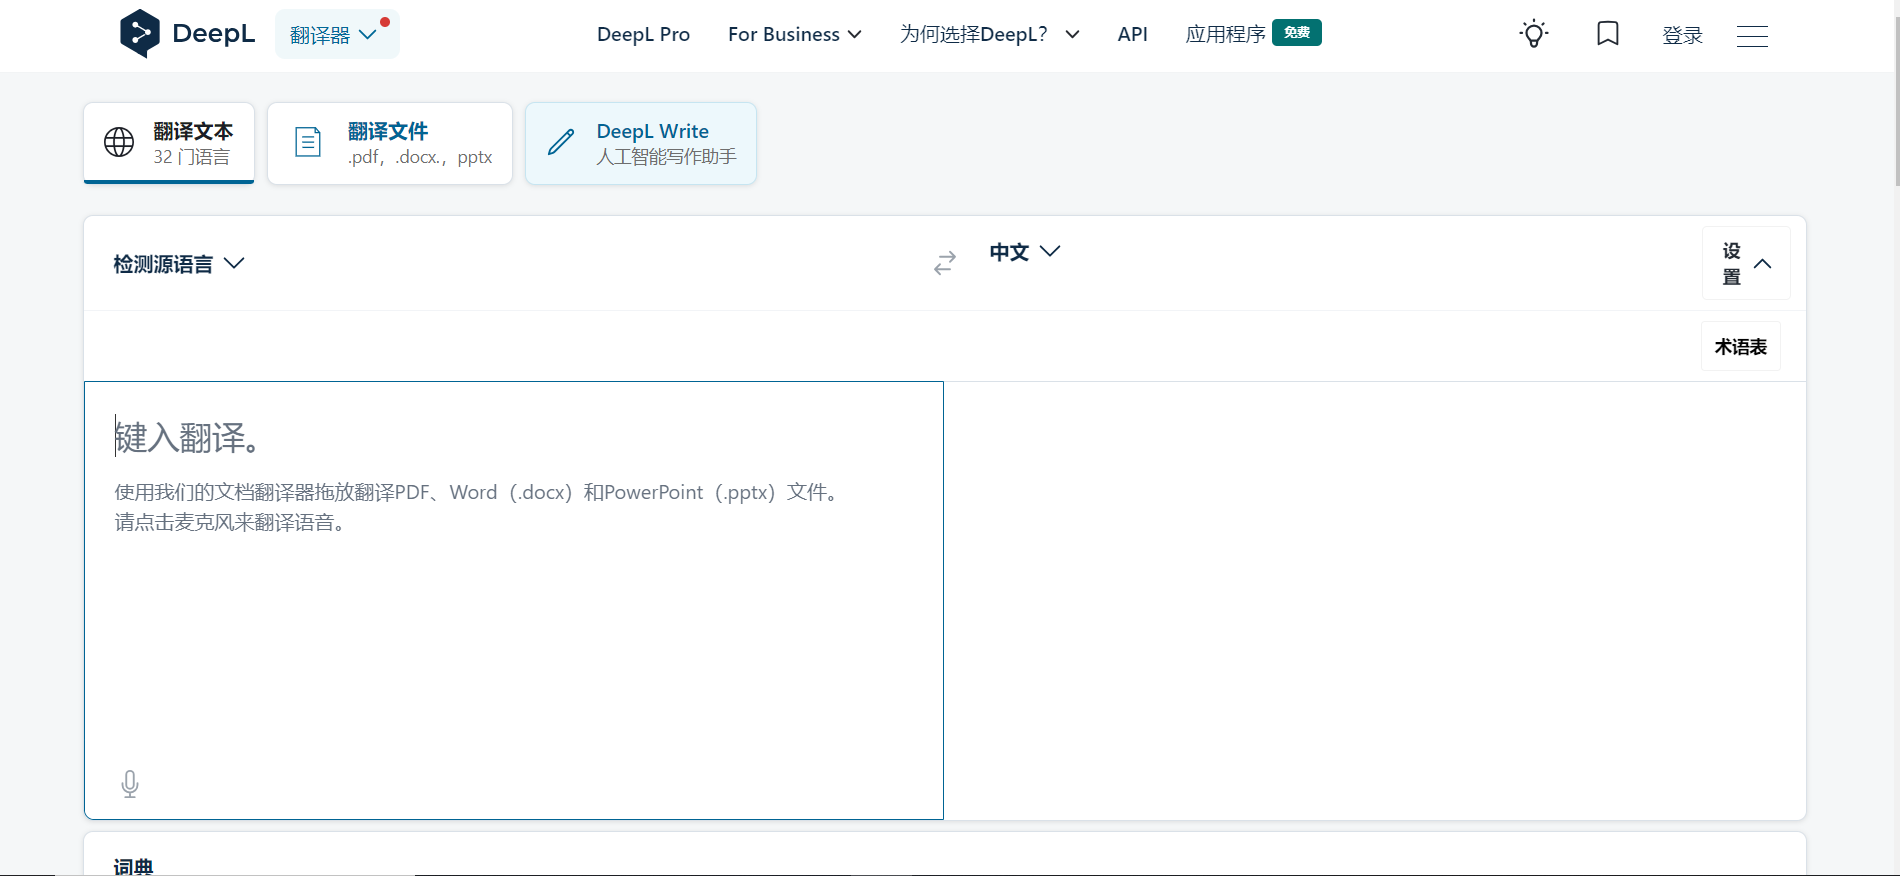Switch to the 翻译文件 tab
1900x876 pixels.
pos(390,144)
